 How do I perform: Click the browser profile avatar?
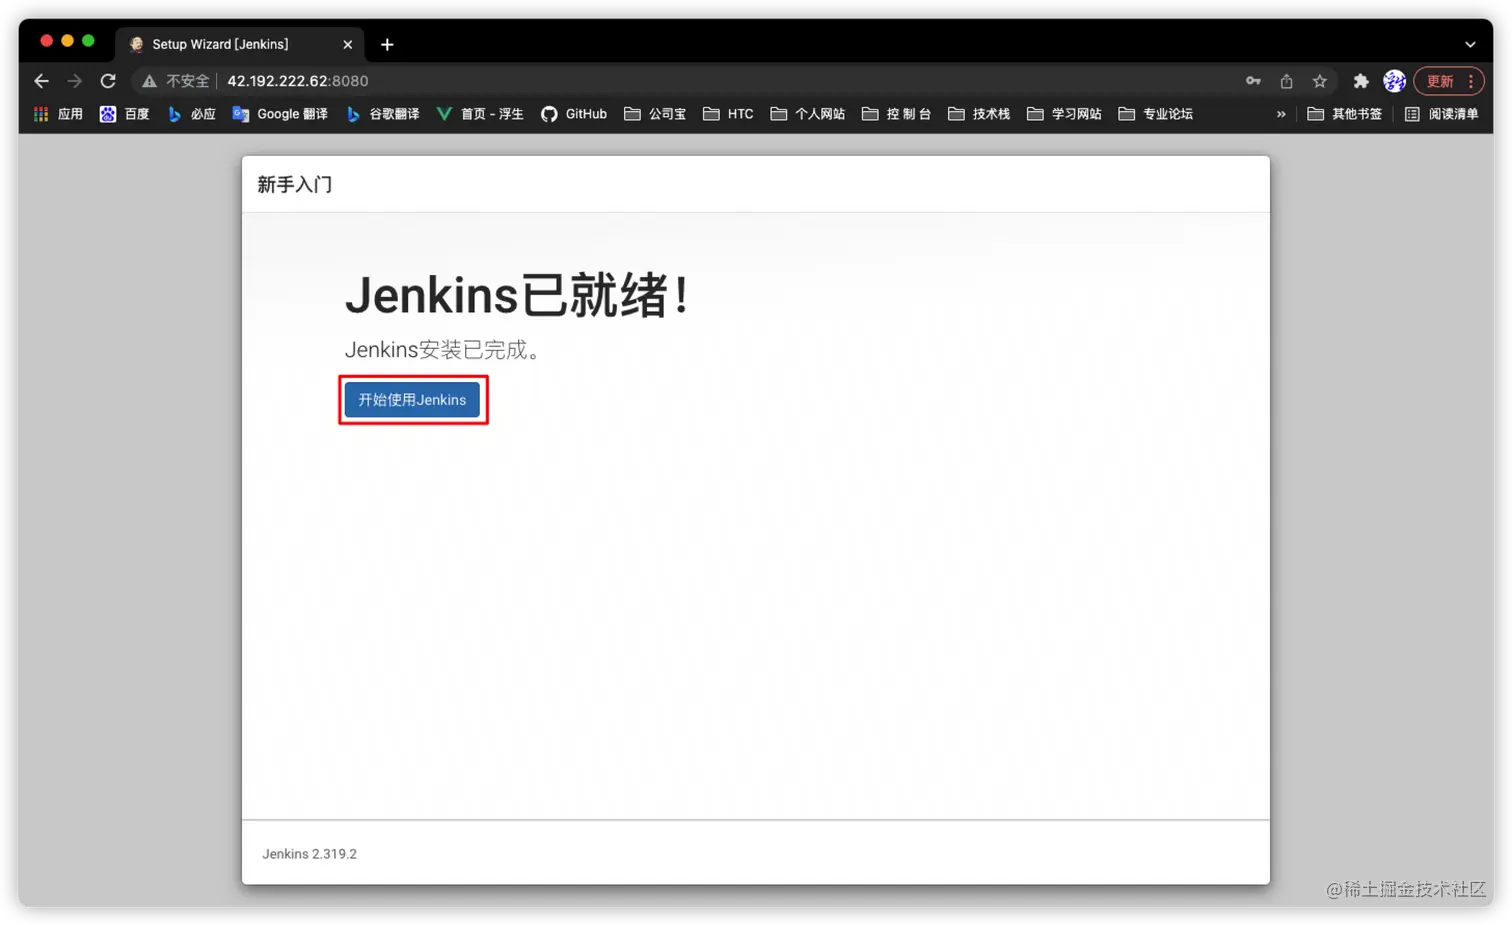1394,81
